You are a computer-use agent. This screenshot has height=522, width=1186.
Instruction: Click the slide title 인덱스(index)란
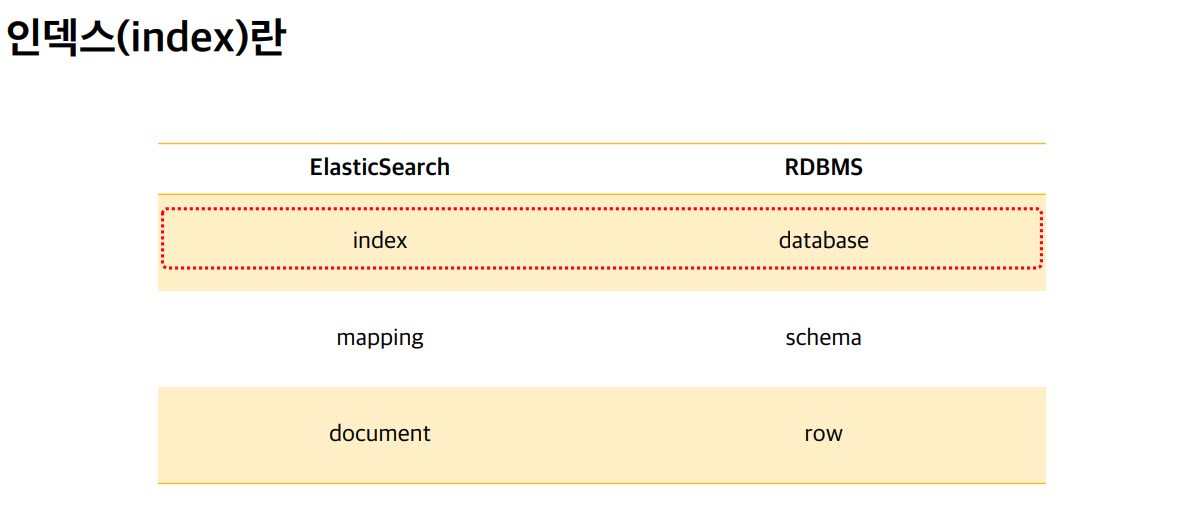pyautogui.click(x=145, y=39)
